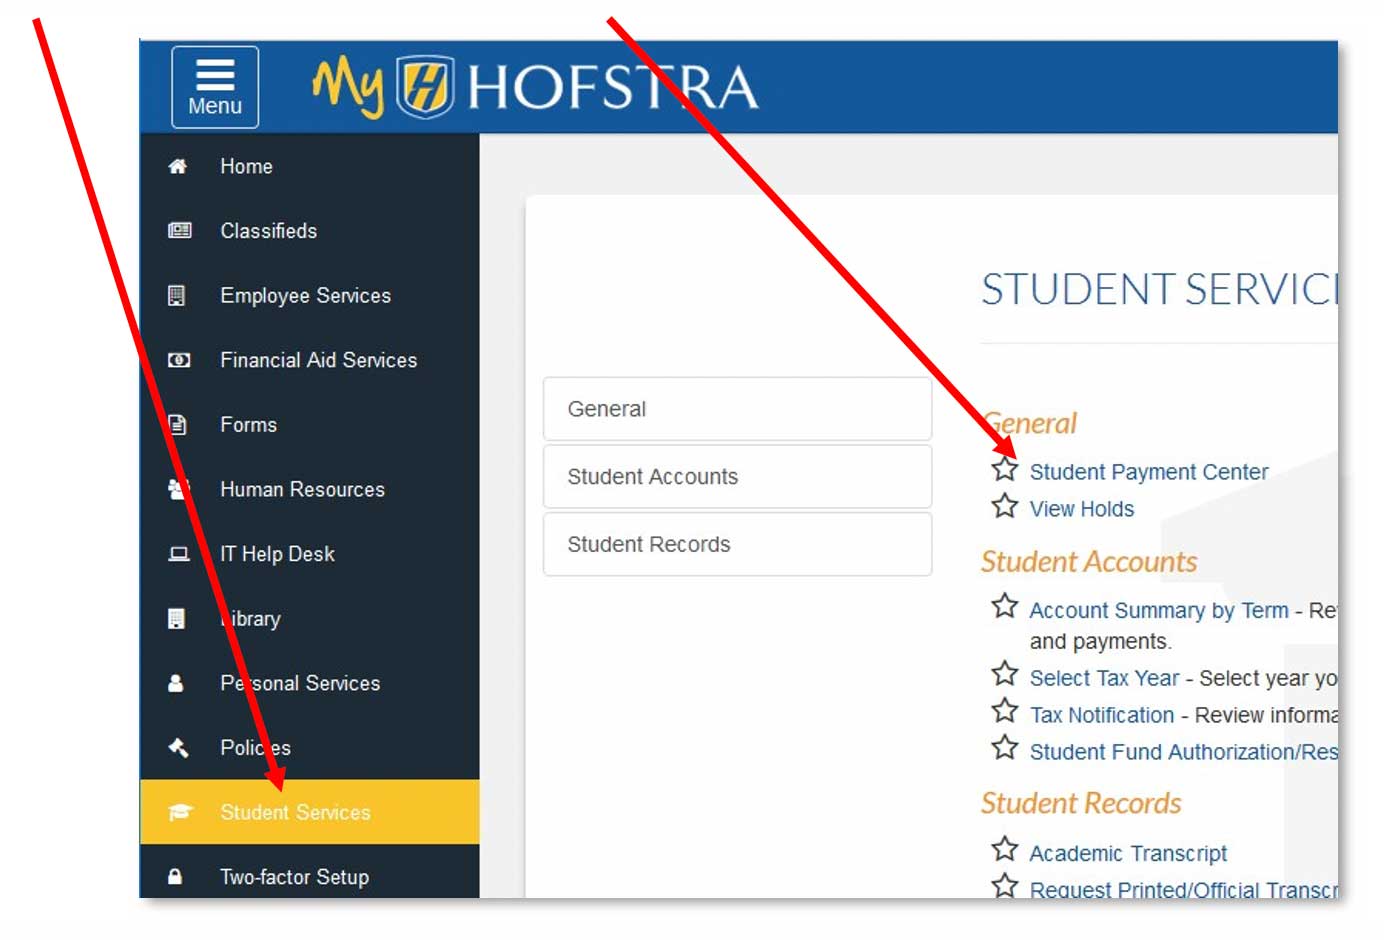Open the Account Summary by Term link
The image size is (1384, 940).
1158,611
